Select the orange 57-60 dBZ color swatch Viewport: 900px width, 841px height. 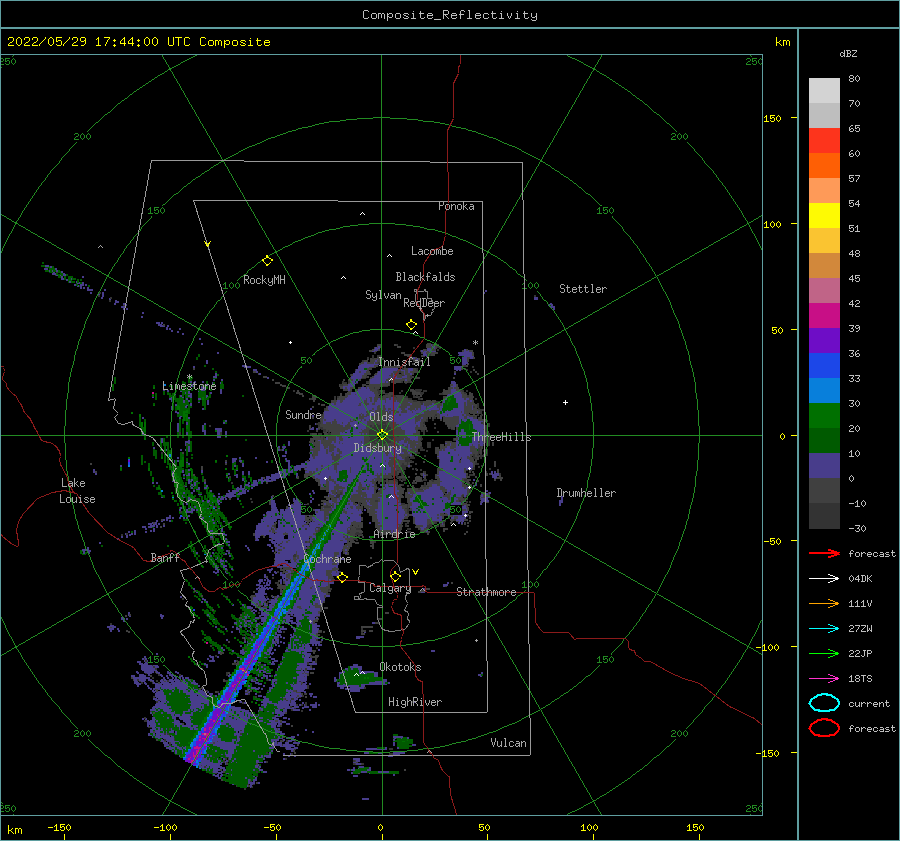tap(824, 166)
